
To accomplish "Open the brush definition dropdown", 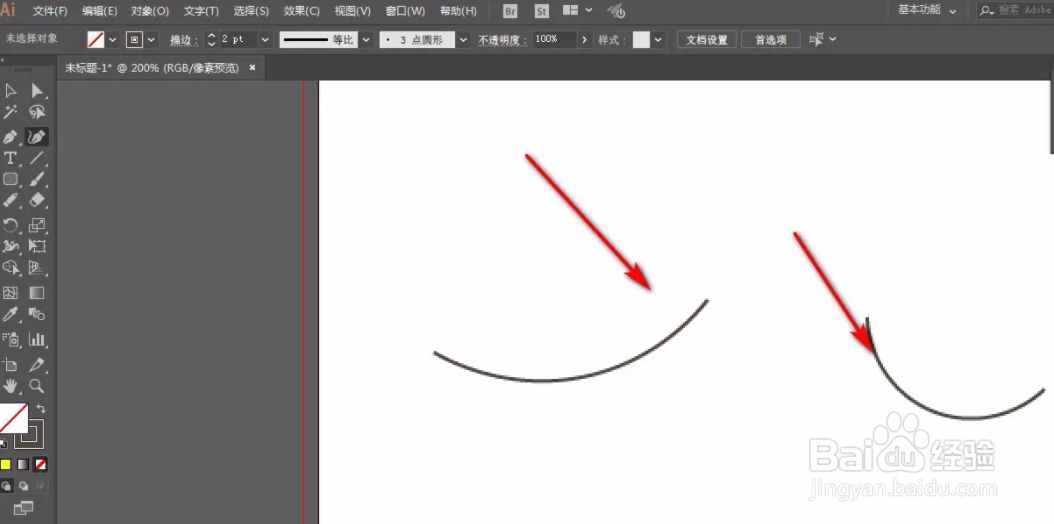I will (463, 40).
